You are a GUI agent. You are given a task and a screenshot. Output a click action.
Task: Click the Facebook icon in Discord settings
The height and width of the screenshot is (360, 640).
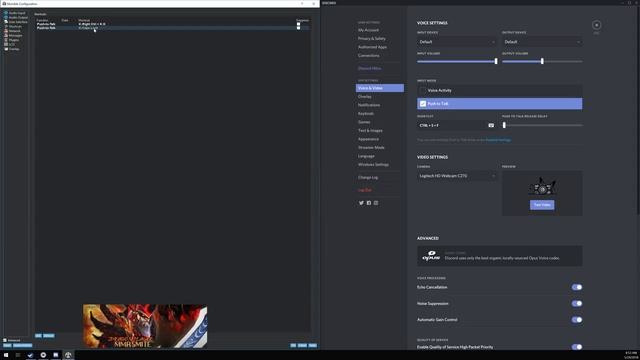coord(369,203)
